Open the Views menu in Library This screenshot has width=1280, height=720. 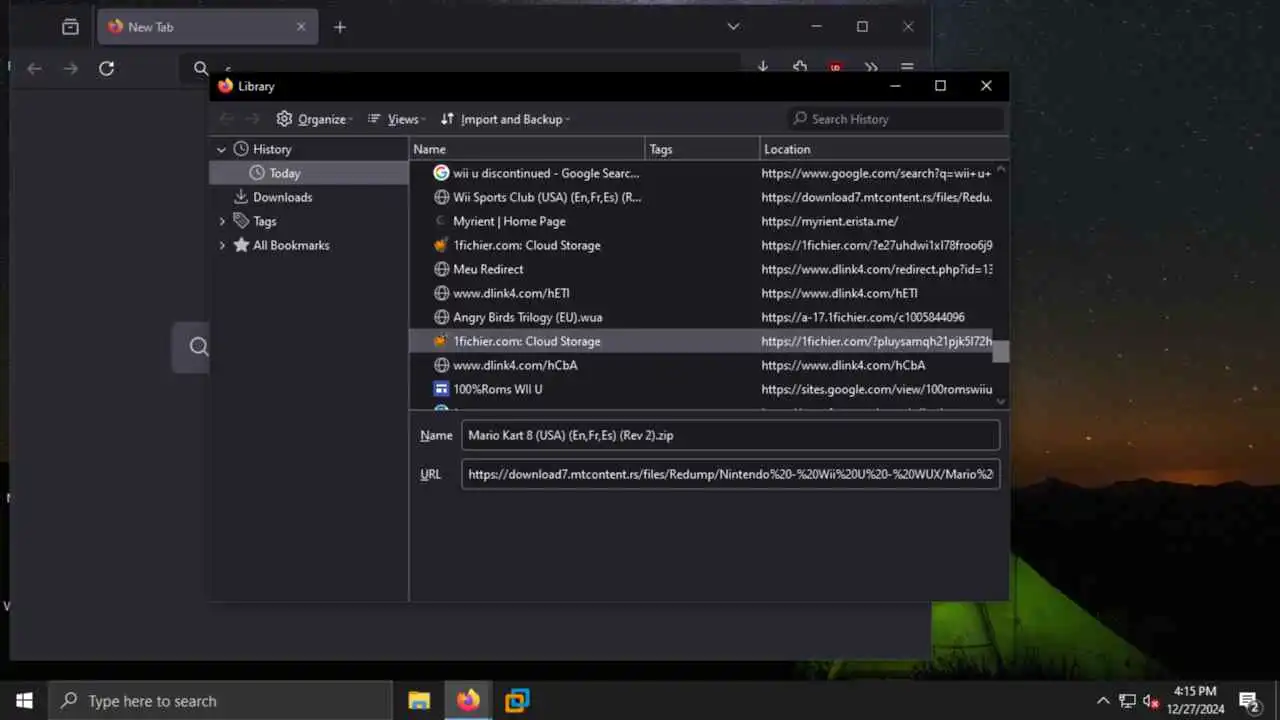pos(396,119)
